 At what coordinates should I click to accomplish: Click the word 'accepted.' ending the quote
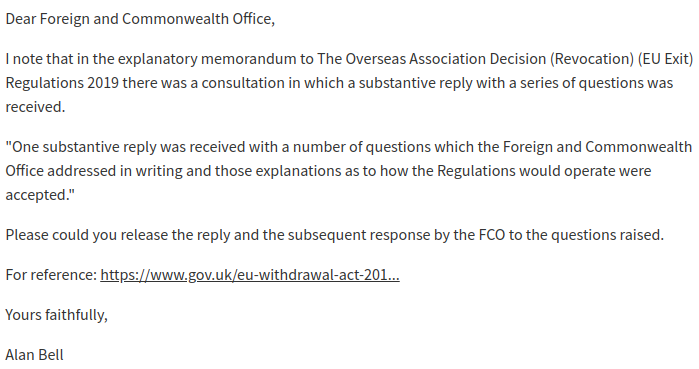tap(40, 195)
